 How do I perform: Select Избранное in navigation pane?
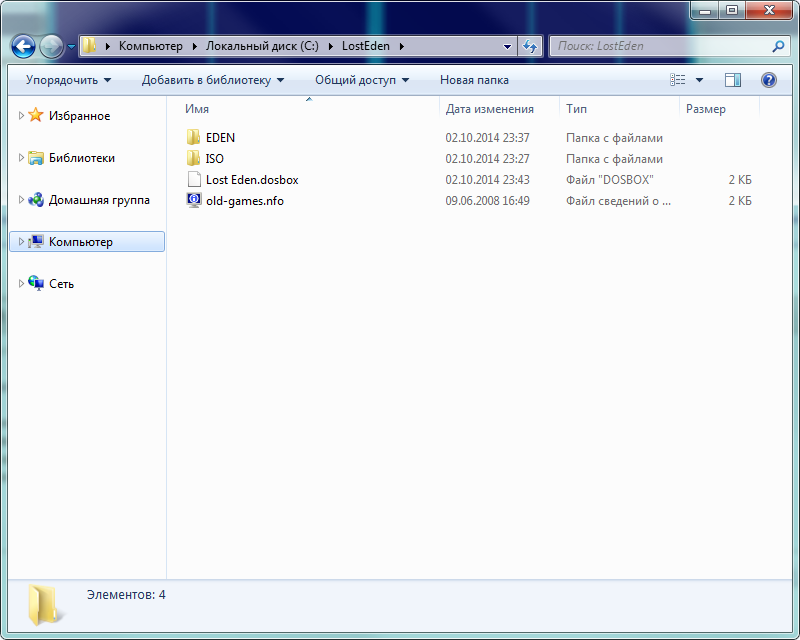coord(80,116)
